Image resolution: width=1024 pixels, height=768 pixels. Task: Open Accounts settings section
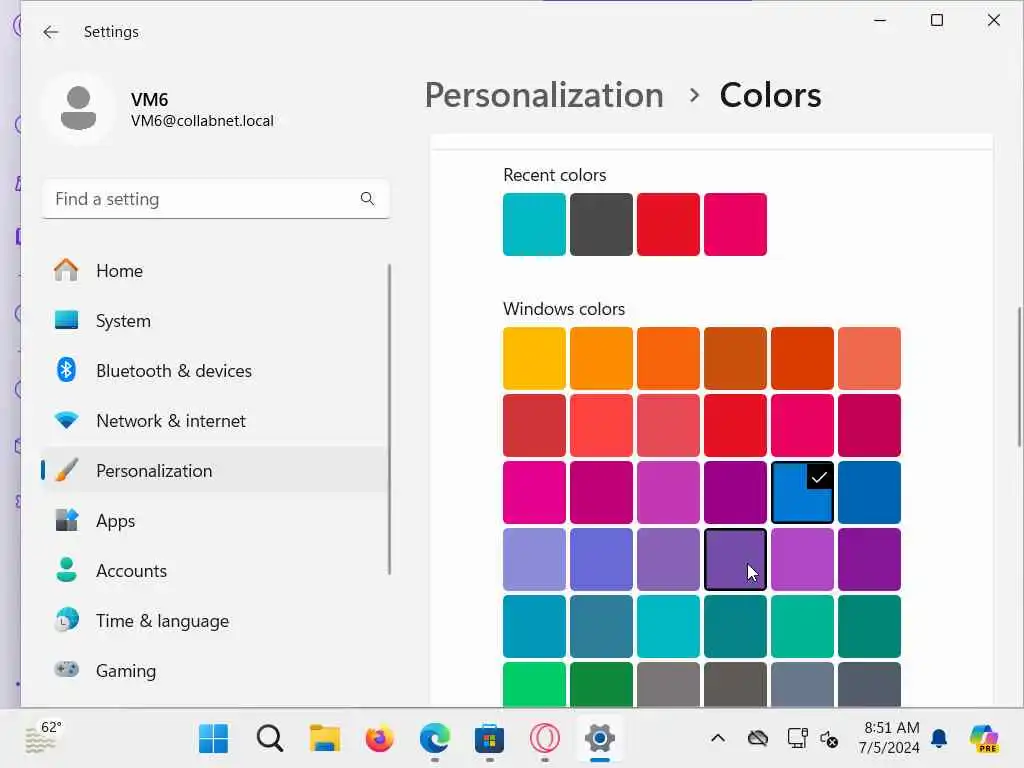(x=131, y=571)
